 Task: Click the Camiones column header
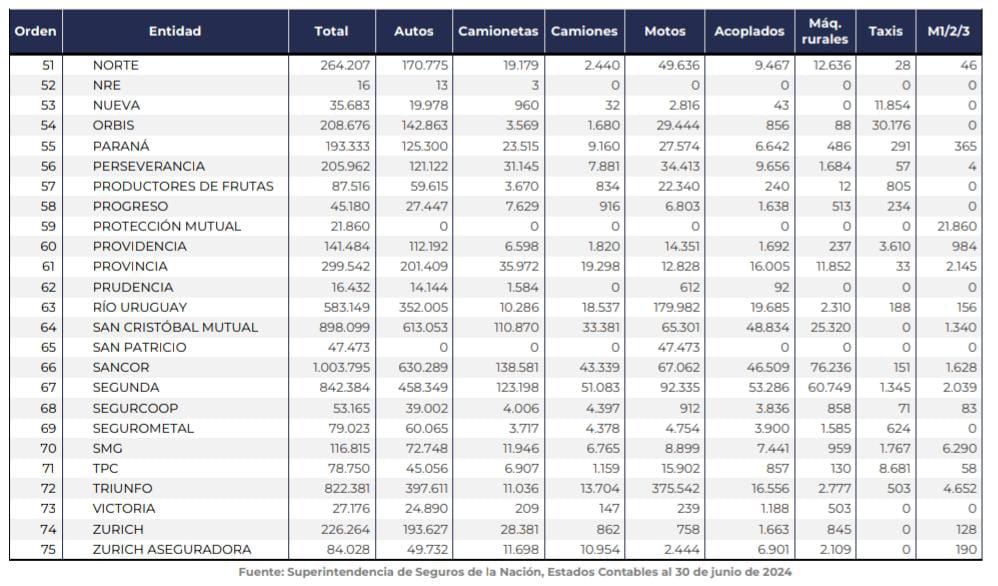[584, 31]
